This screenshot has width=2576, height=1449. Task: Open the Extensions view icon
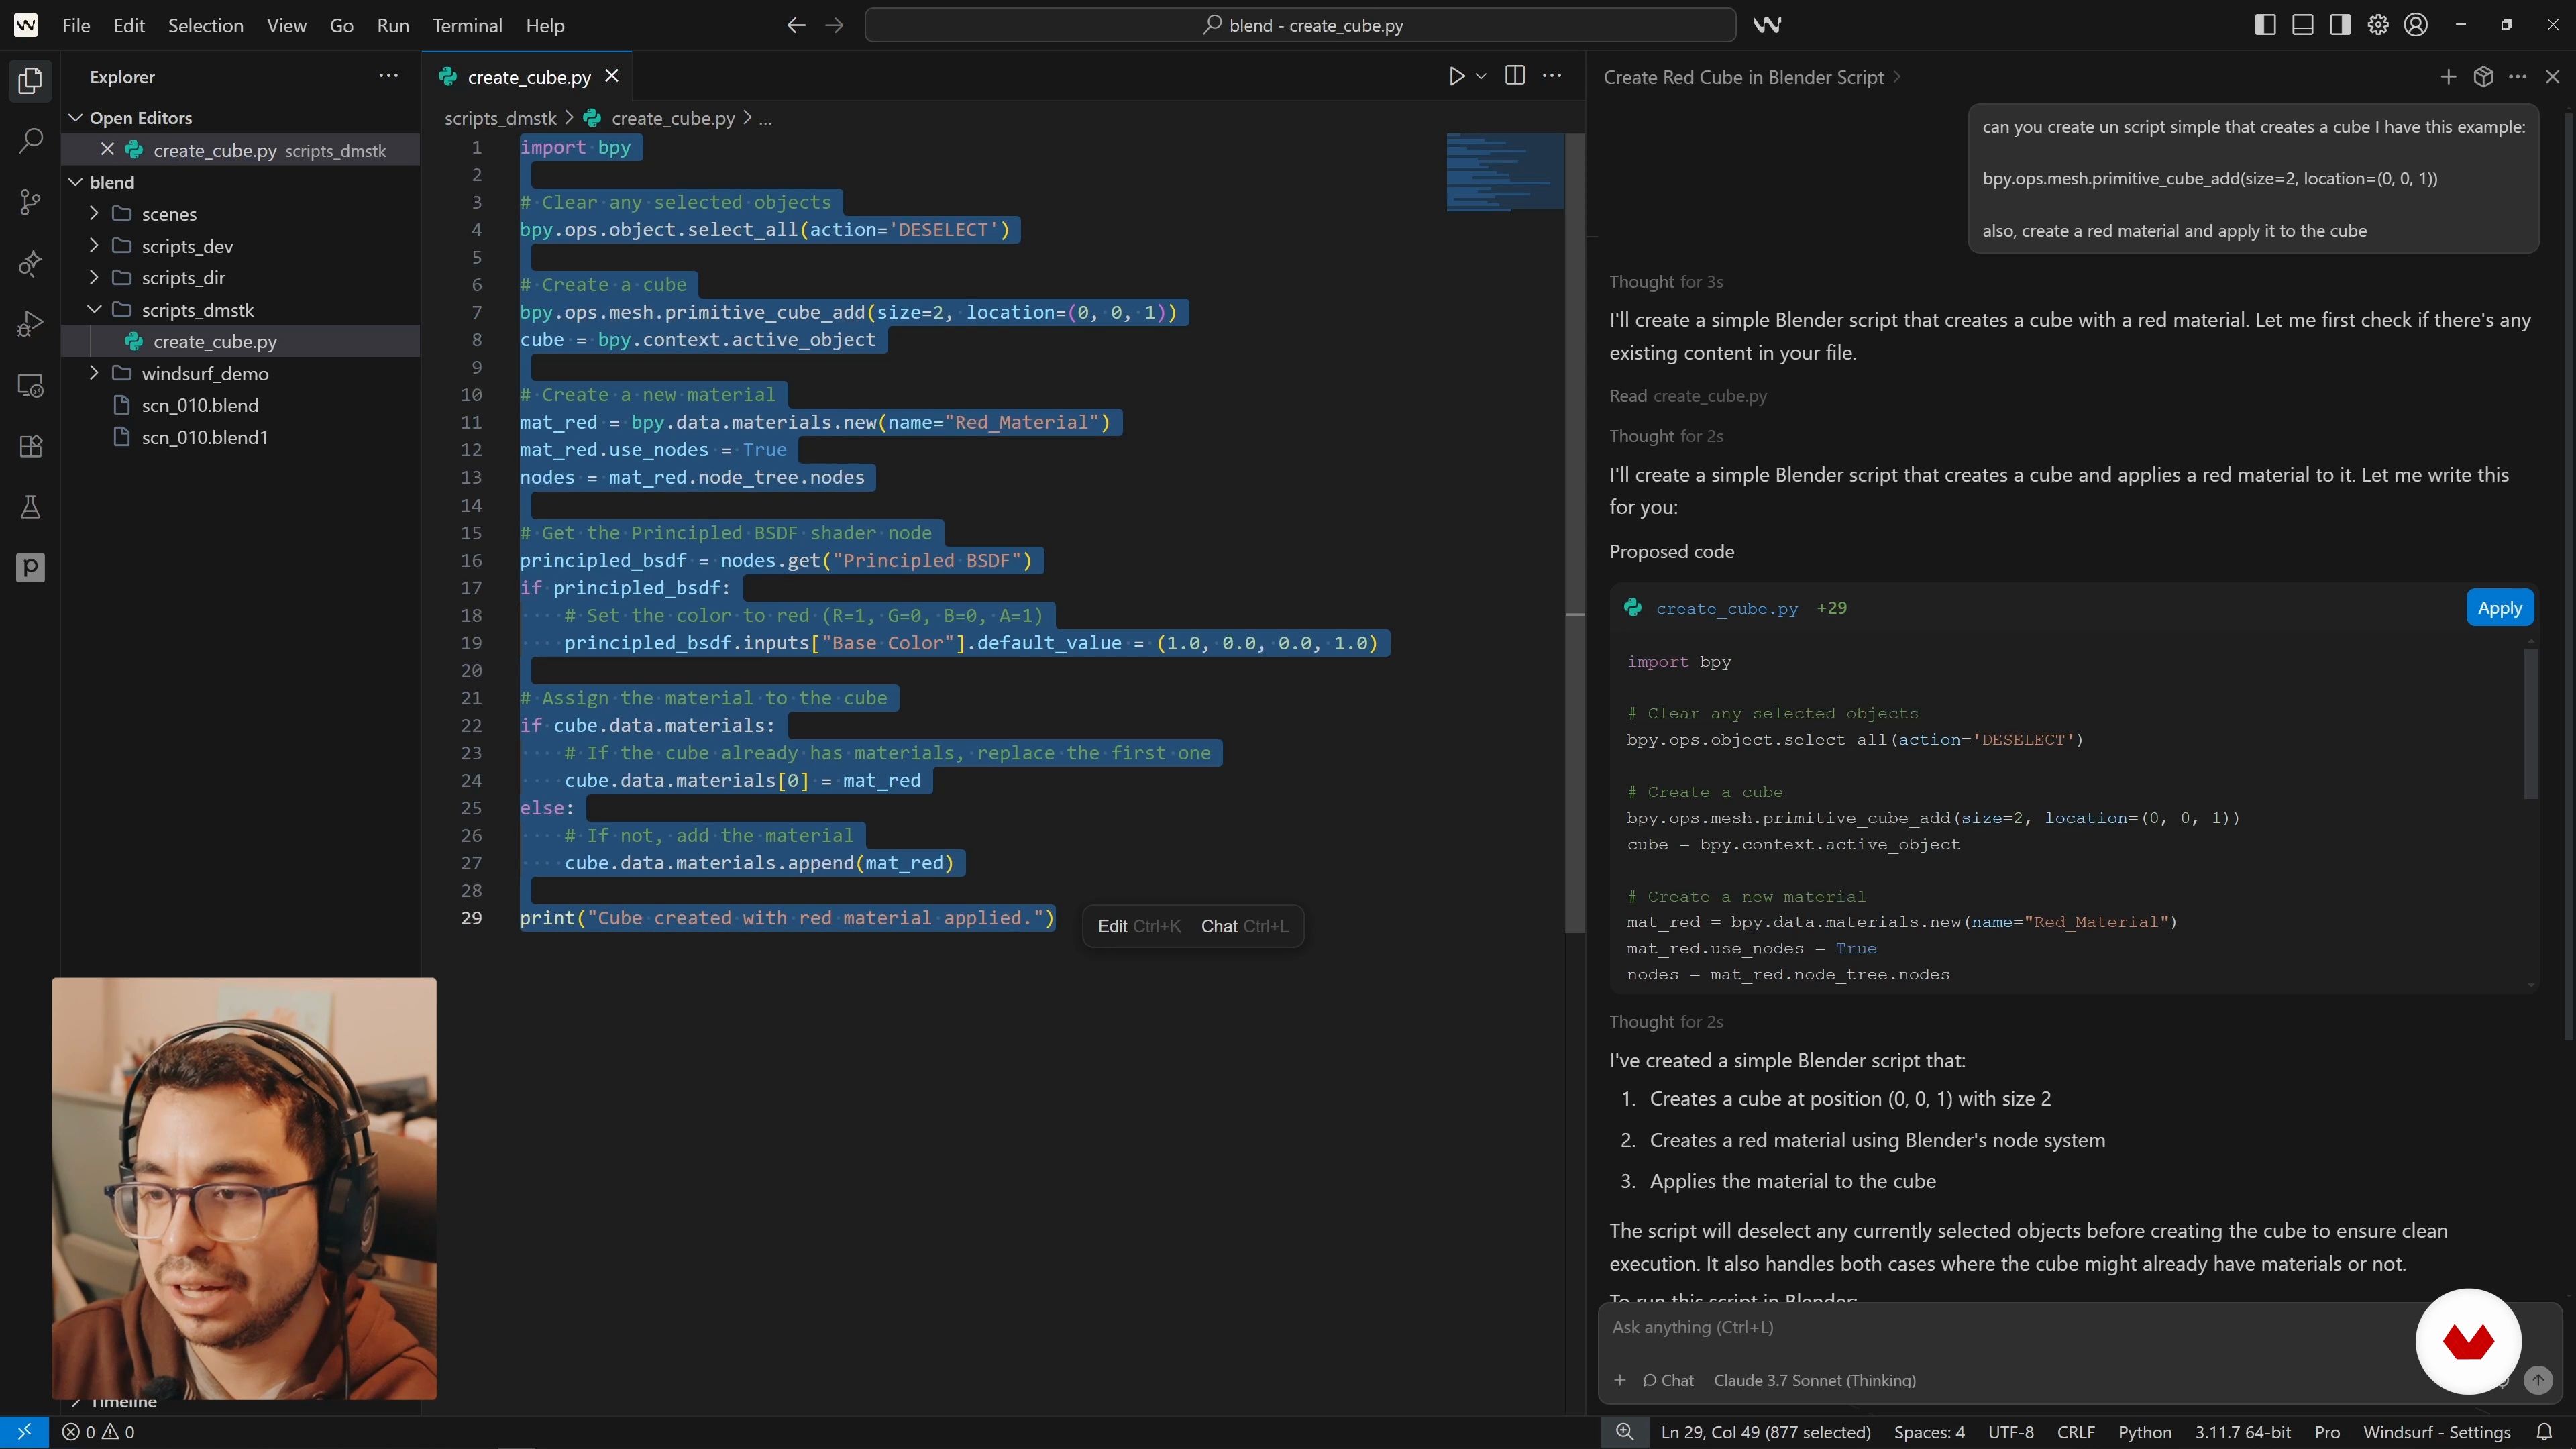click(30, 446)
